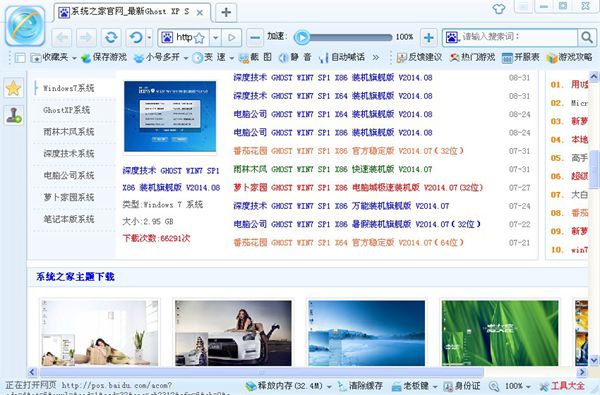Open 游戏攻略 game guides
This screenshot has width=600, height=395.
pyautogui.click(x=569, y=57)
